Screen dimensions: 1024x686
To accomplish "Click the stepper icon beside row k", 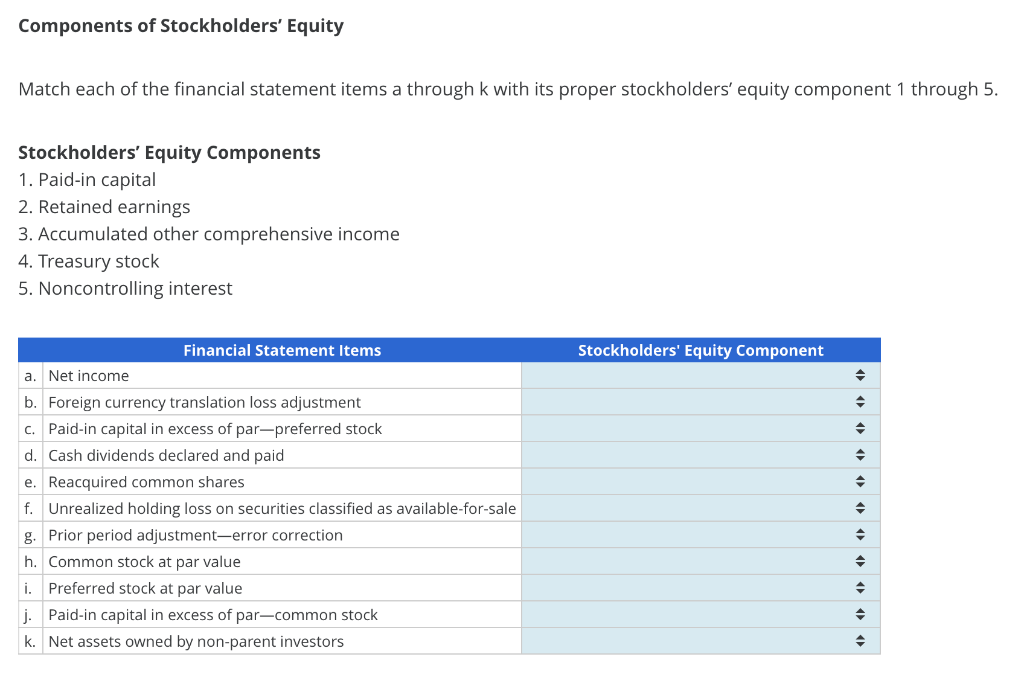I will click(859, 640).
